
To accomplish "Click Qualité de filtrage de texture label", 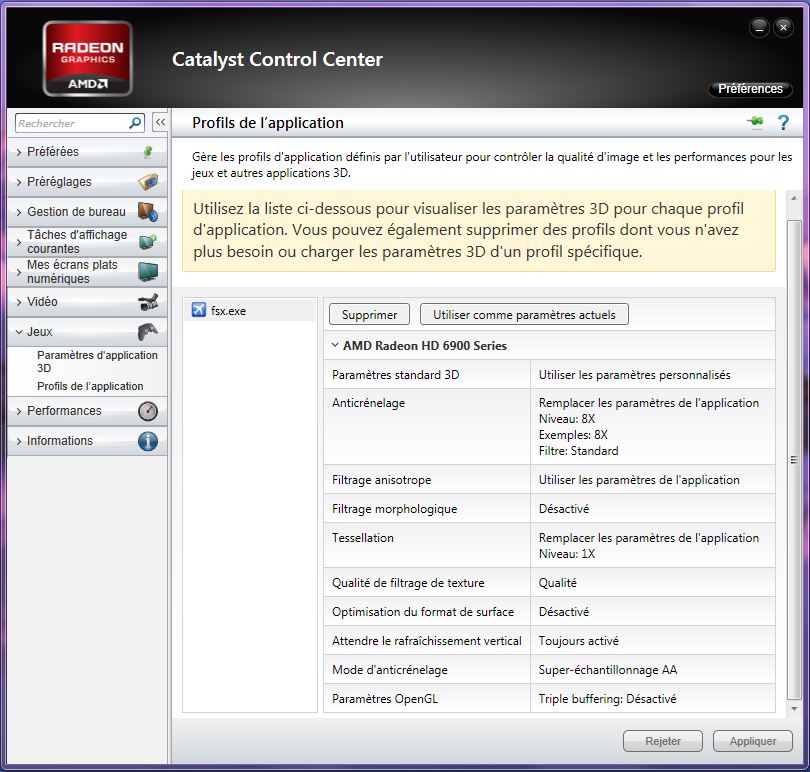I will (x=408, y=582).
